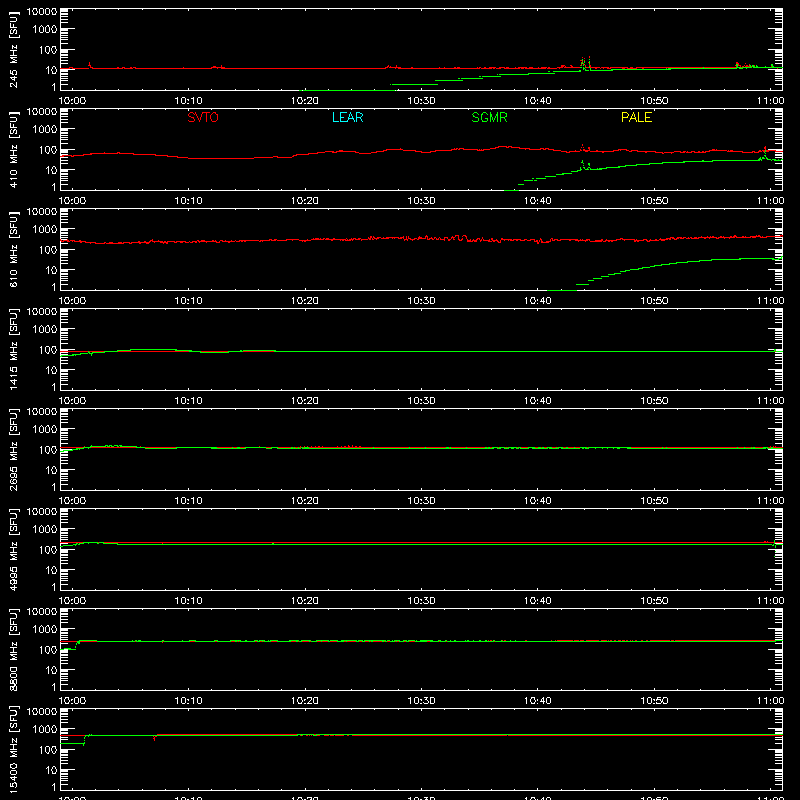
Task: Click 10:30 tick label under 245 MHz plot
Action: point(421,101)
